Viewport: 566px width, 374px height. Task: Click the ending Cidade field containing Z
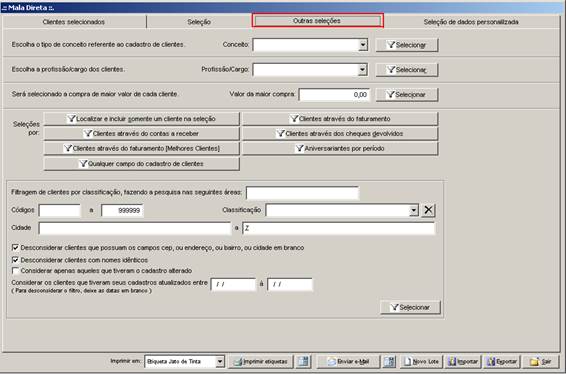point(339,228)
